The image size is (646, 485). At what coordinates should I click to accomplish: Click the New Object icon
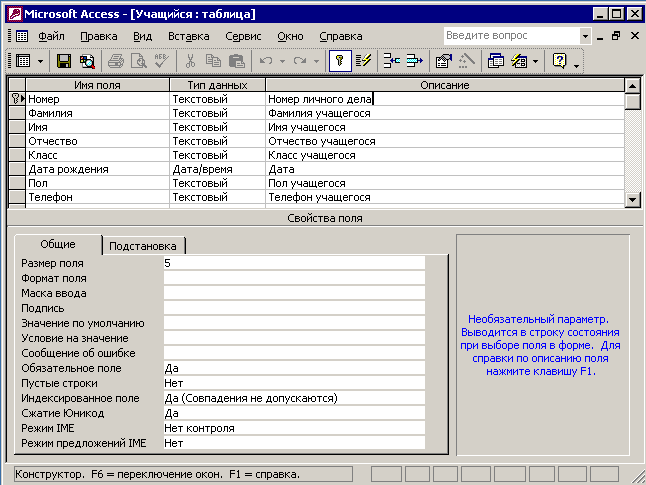tap(519, 61)
